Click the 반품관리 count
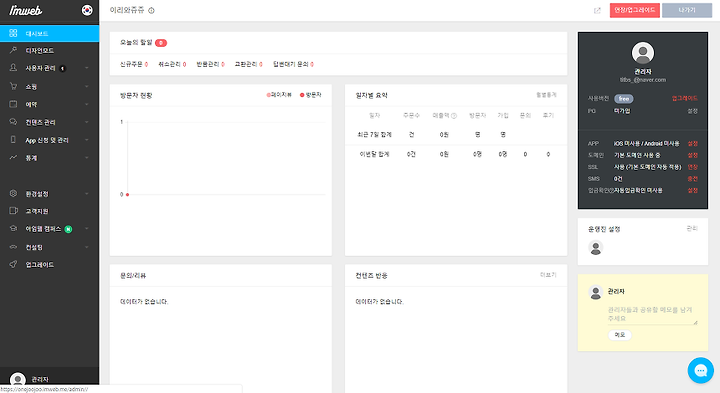Image resolution: width=720 pixels, height=393 pixels. (223, 65)
